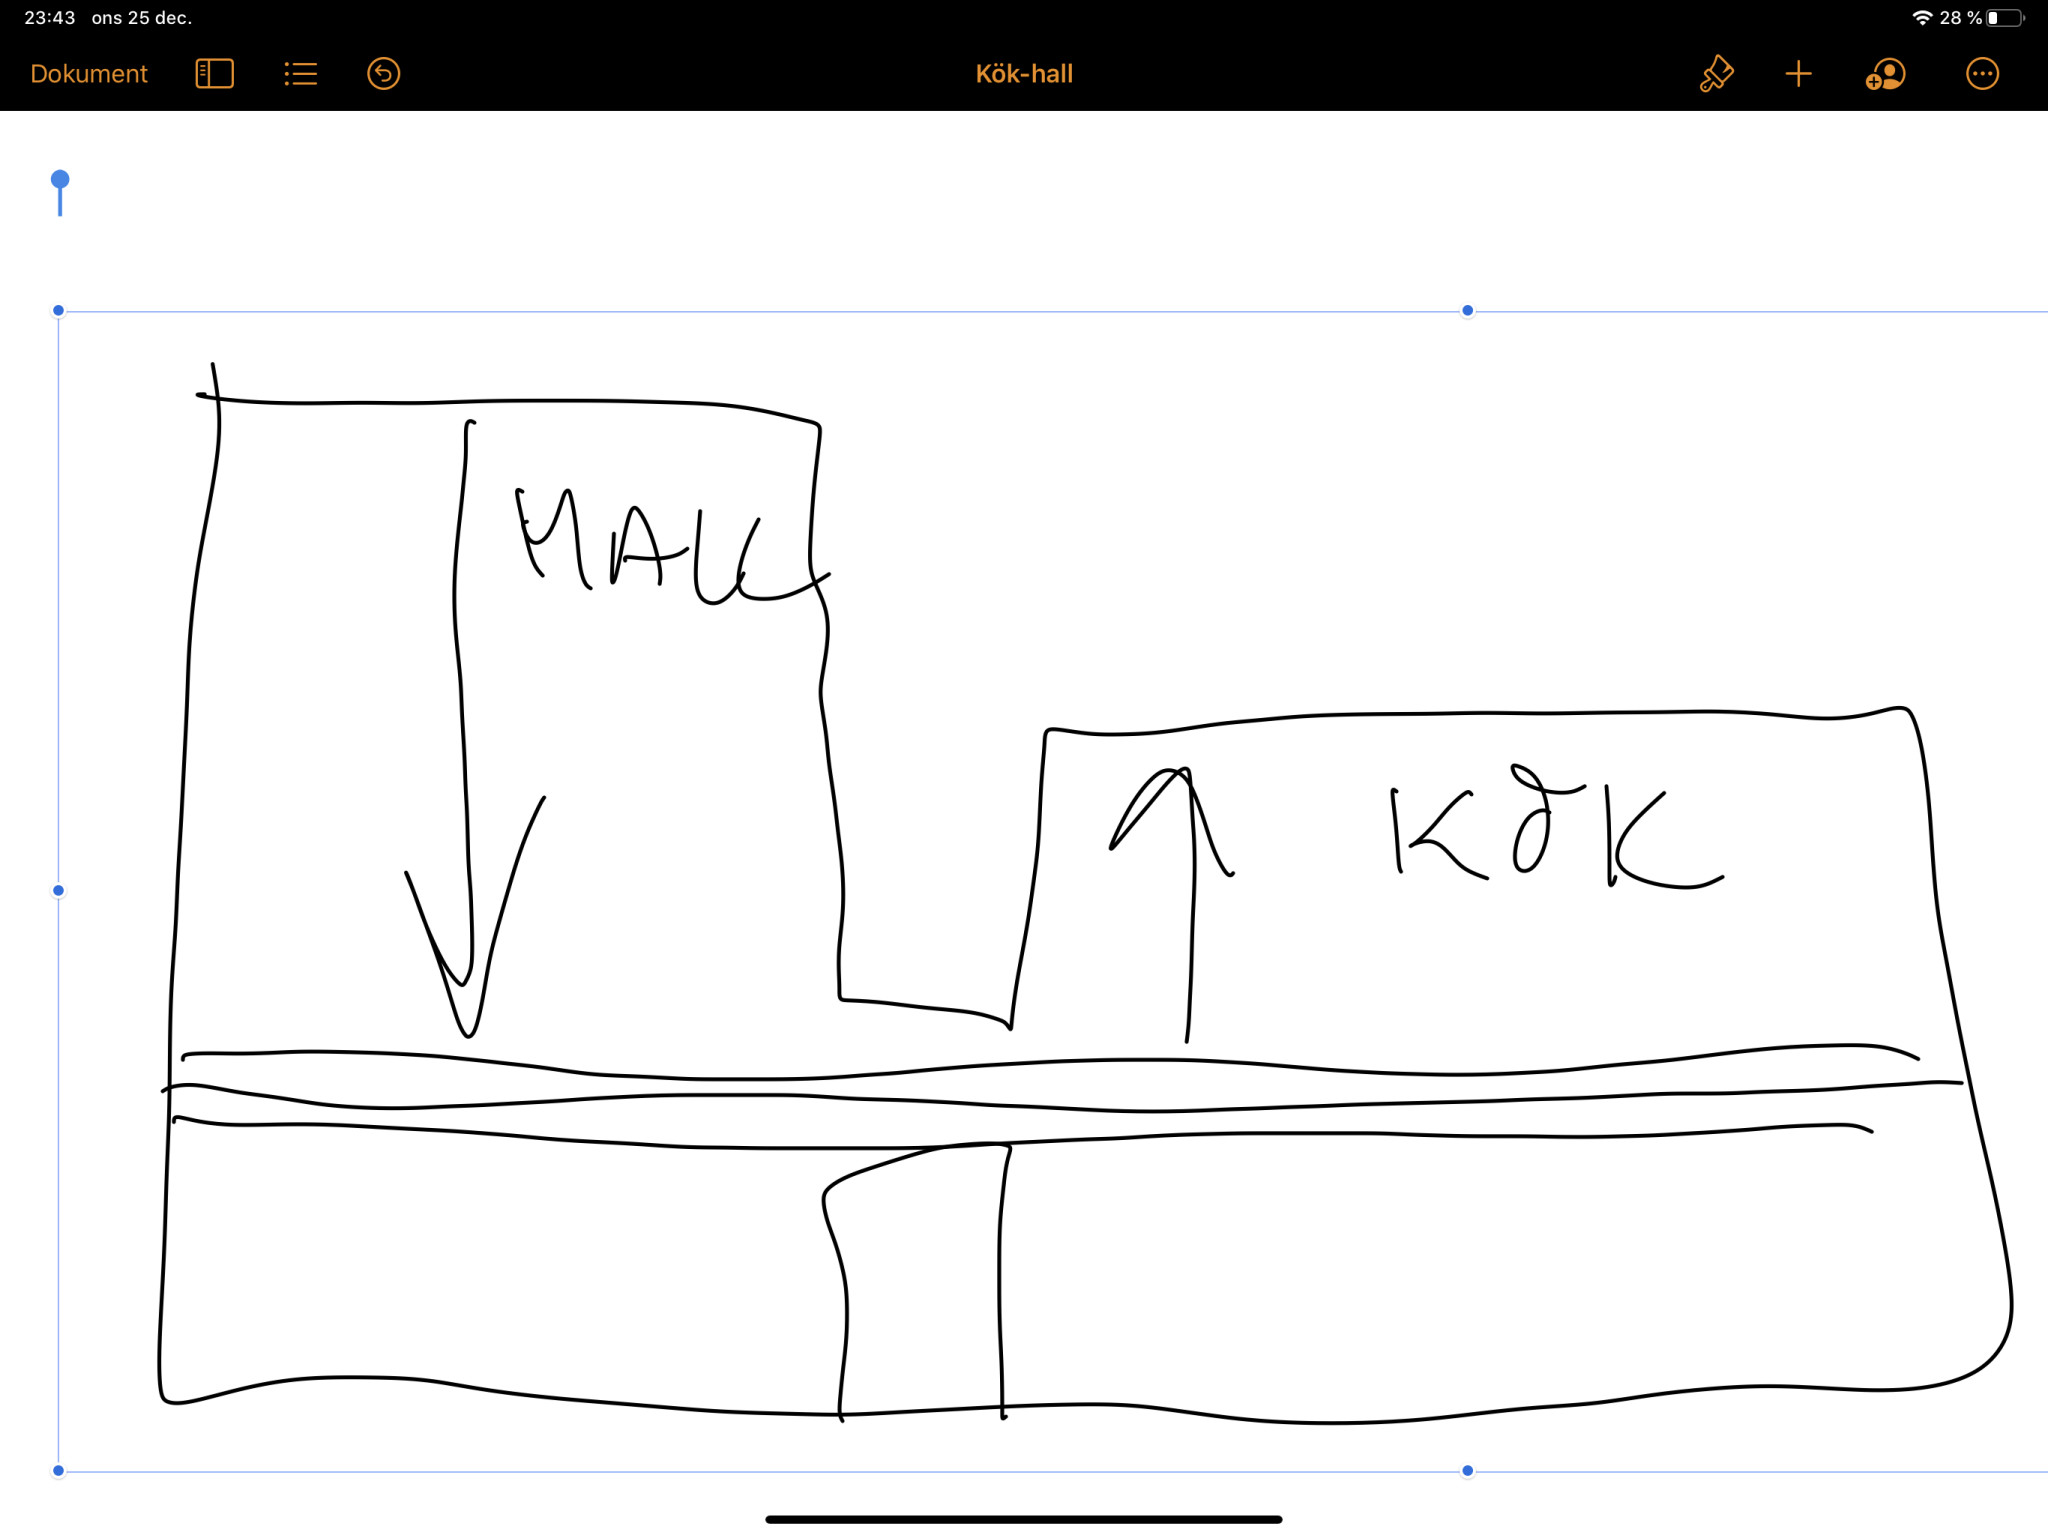Select the top-middle drawing resize handle

pos(1467,311)
